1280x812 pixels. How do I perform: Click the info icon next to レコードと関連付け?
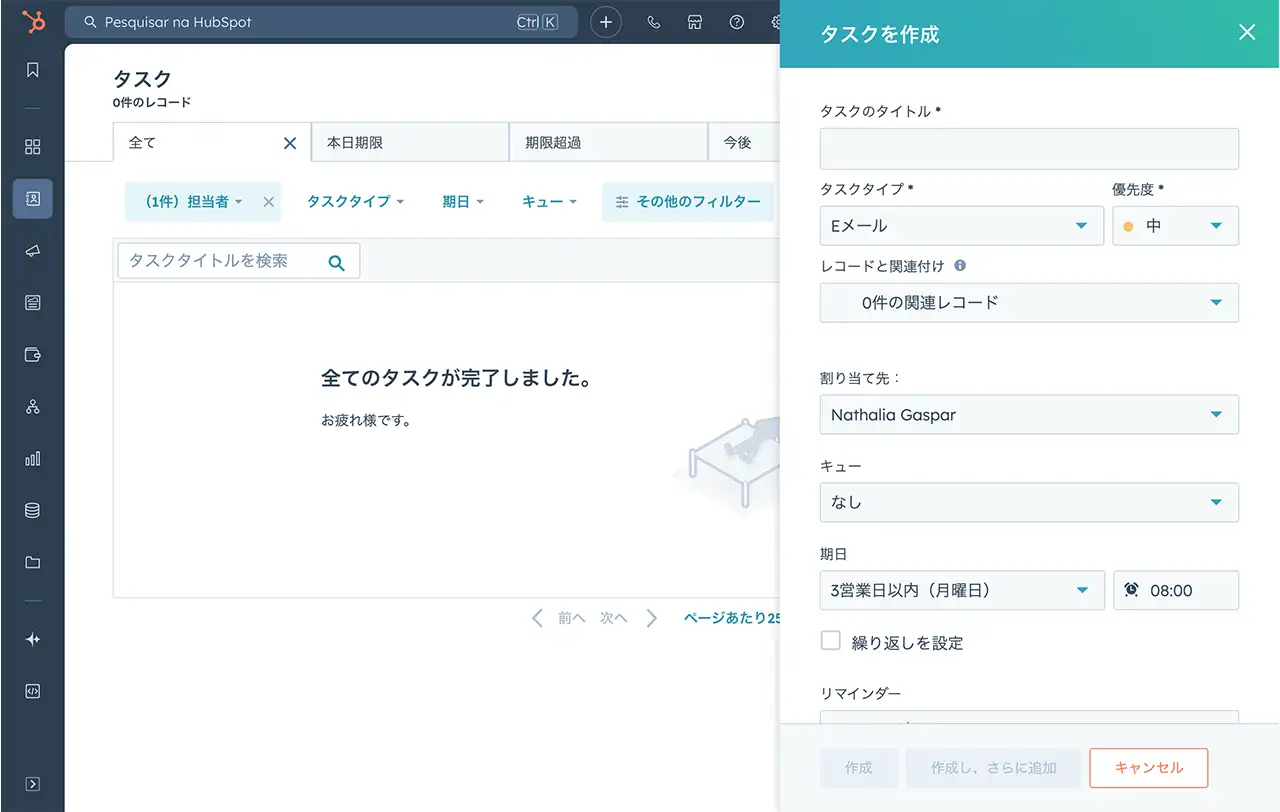(x=960, y=266)
